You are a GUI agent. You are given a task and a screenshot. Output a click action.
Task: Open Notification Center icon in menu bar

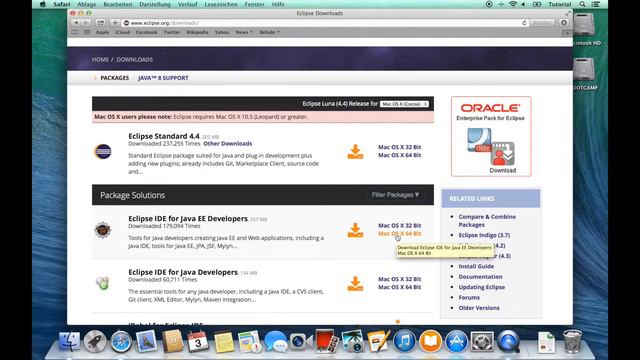(596, 4)
